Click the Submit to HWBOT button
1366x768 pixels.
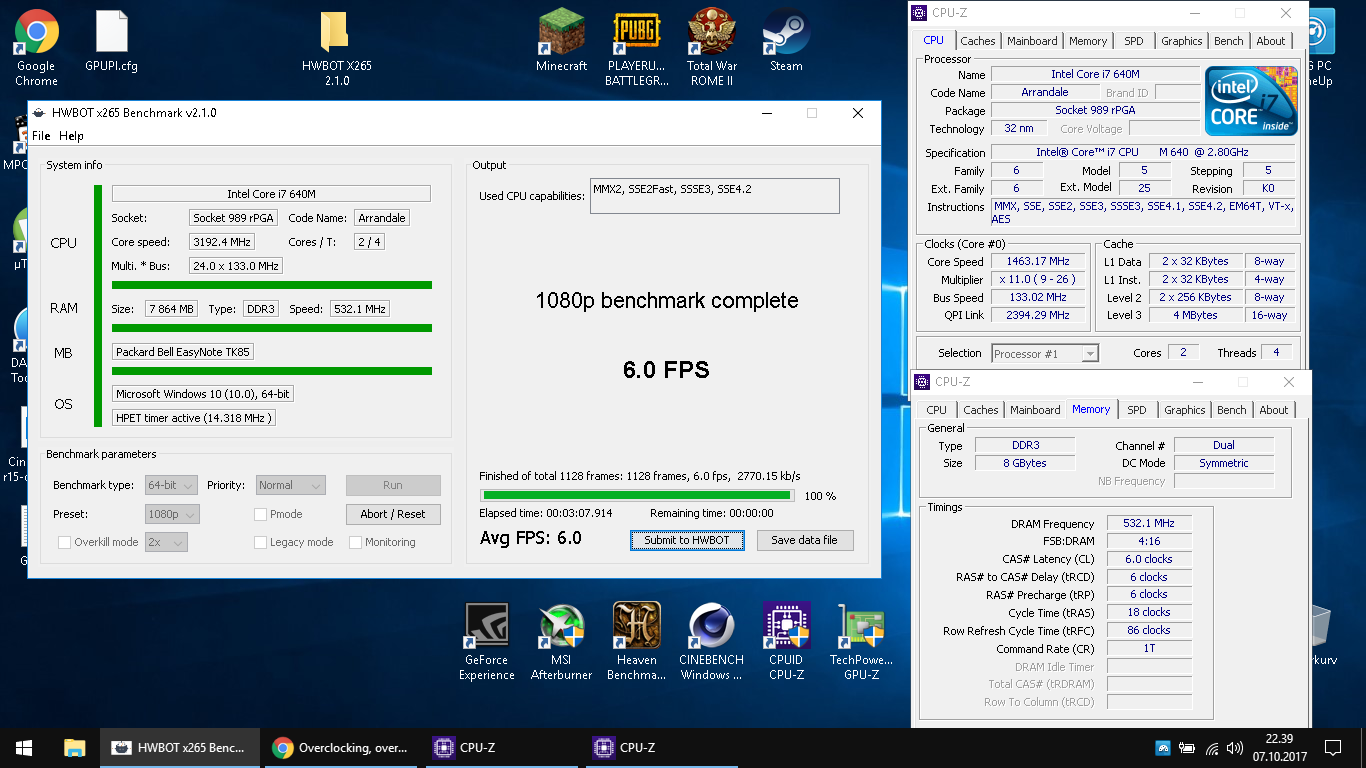[x=687, y=540]
